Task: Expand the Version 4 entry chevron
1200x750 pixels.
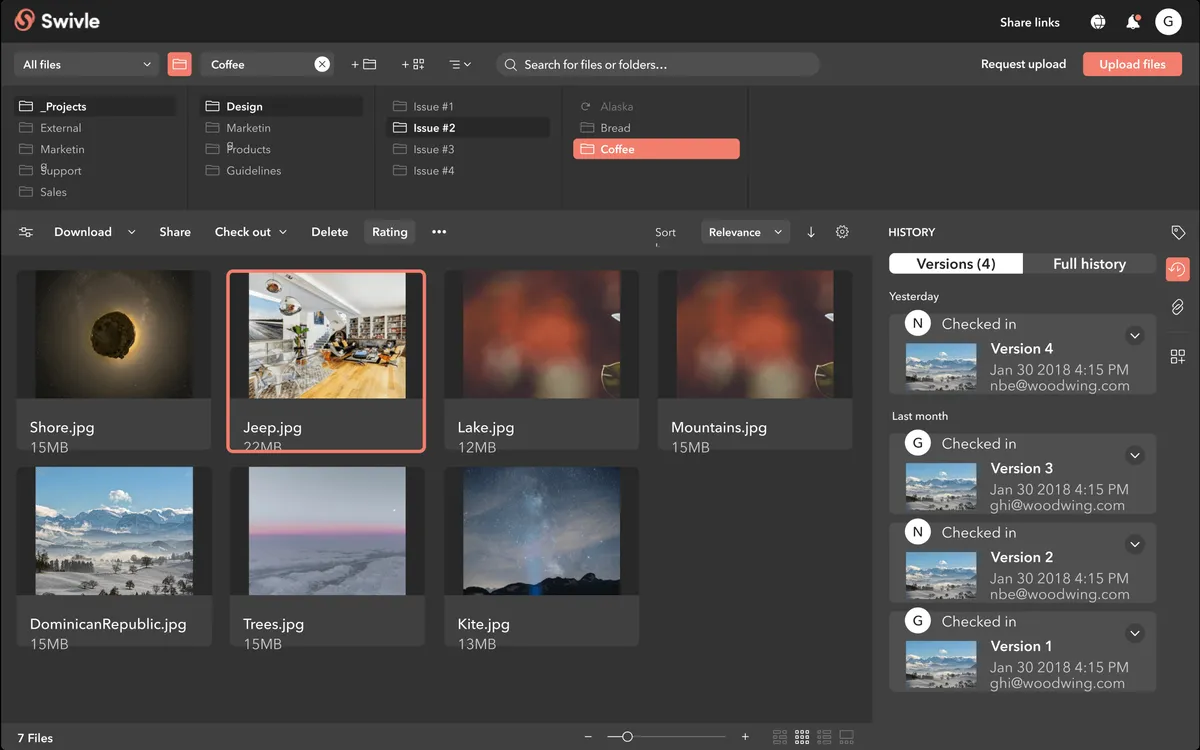Action: pyautogui.click(x=1134, y=336)
